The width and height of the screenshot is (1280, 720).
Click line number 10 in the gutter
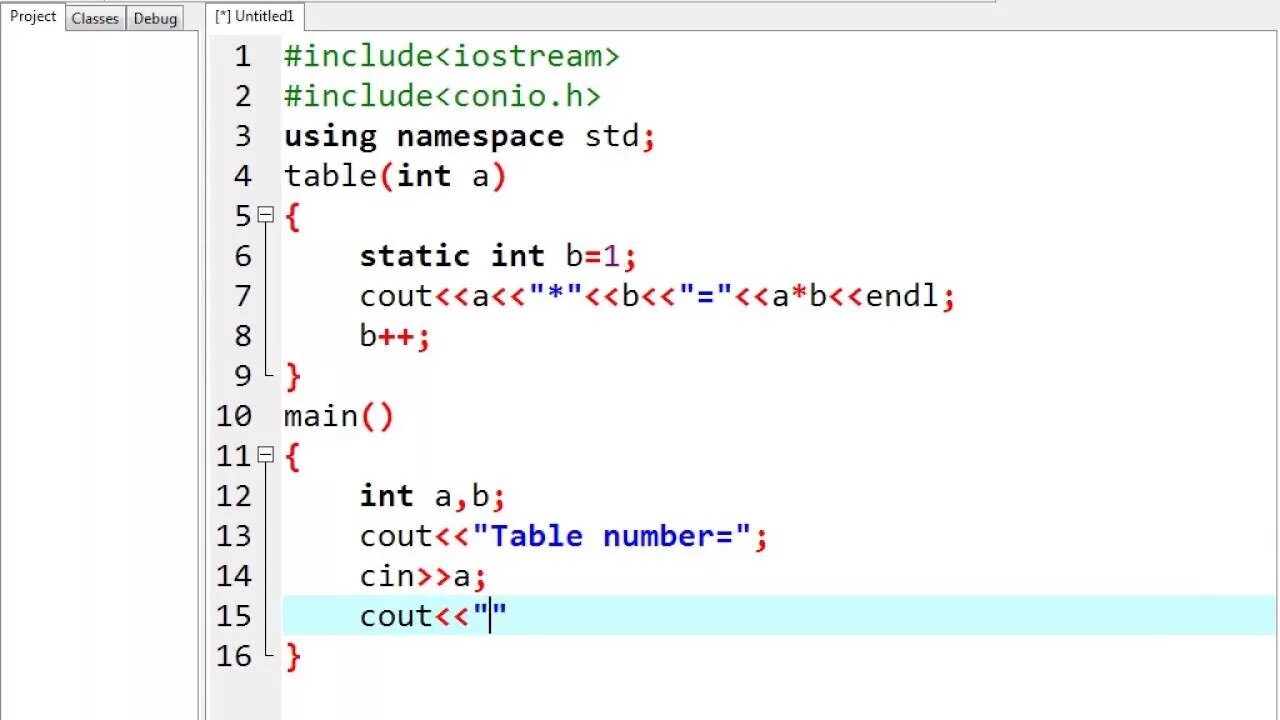(234, 416)
